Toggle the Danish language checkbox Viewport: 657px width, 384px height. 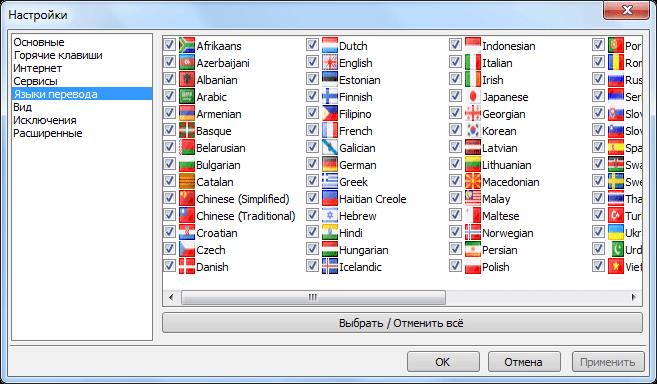[169, 265]
